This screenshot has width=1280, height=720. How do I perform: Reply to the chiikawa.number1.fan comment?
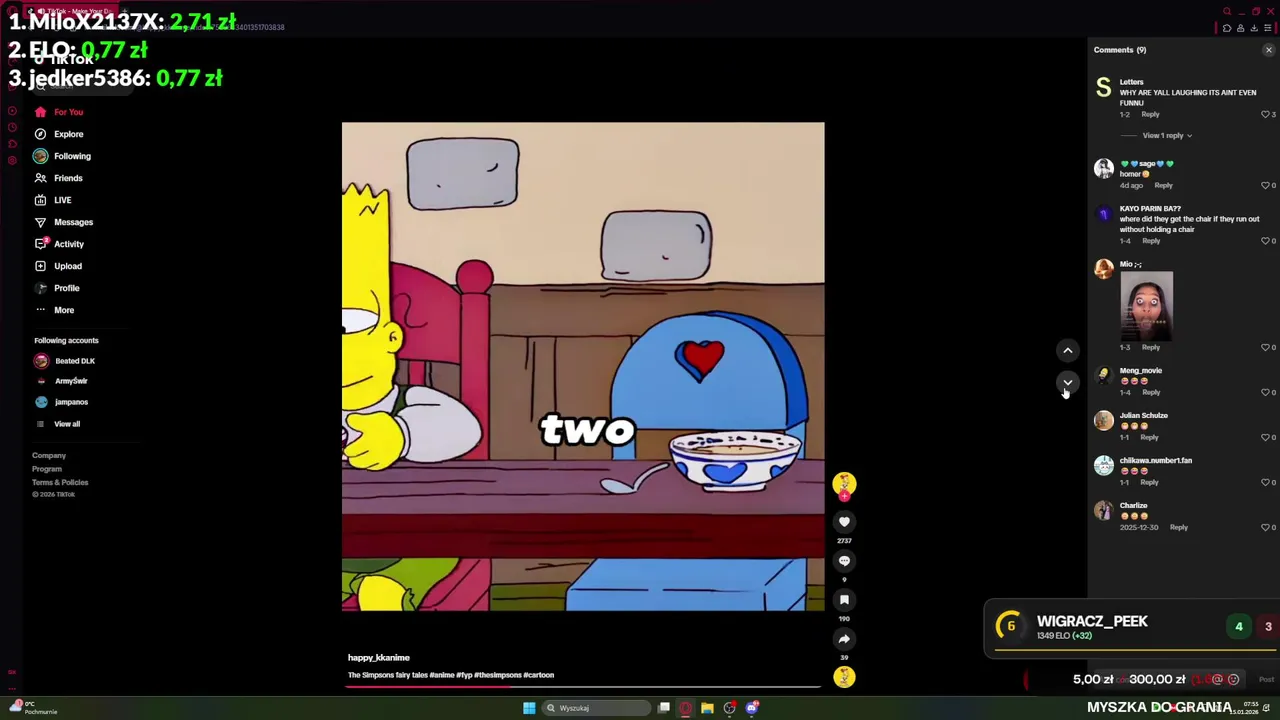(x=1149, y=482)
